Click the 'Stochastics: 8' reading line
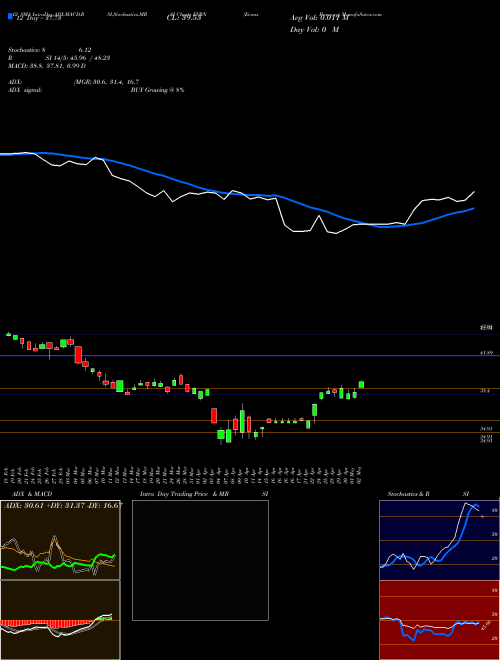The width and height of the screenshot is (500, 660). coord(29,50)
